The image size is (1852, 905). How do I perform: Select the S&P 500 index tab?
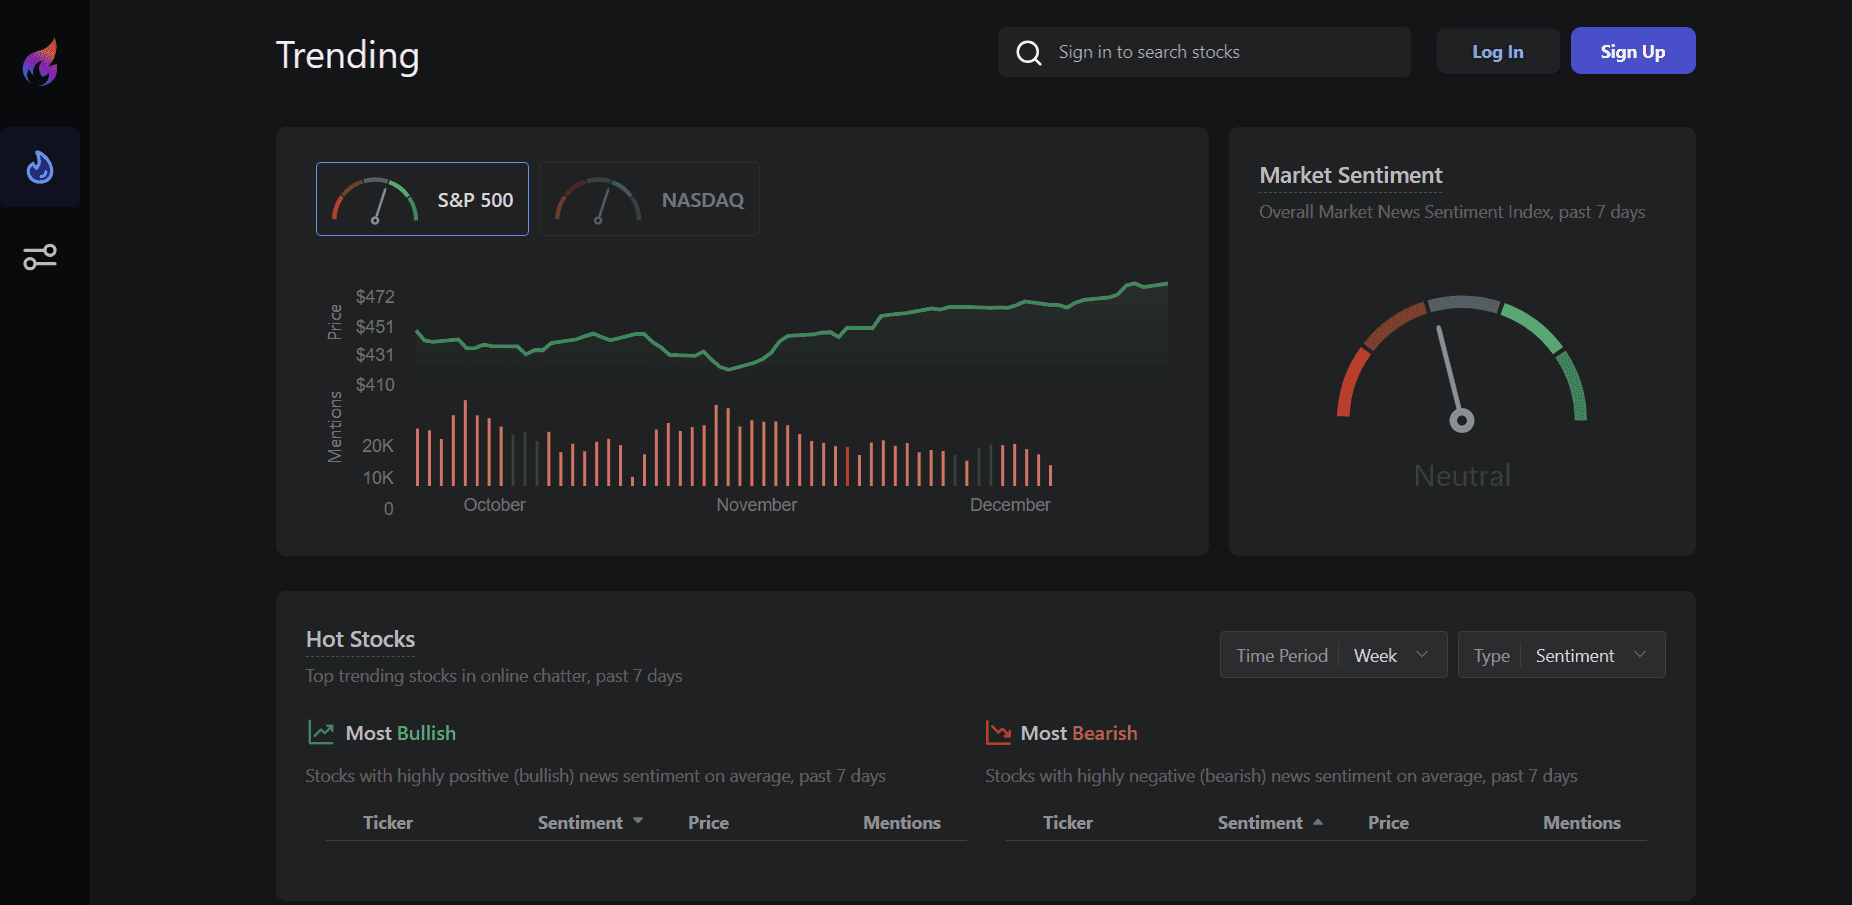(422, 200)
